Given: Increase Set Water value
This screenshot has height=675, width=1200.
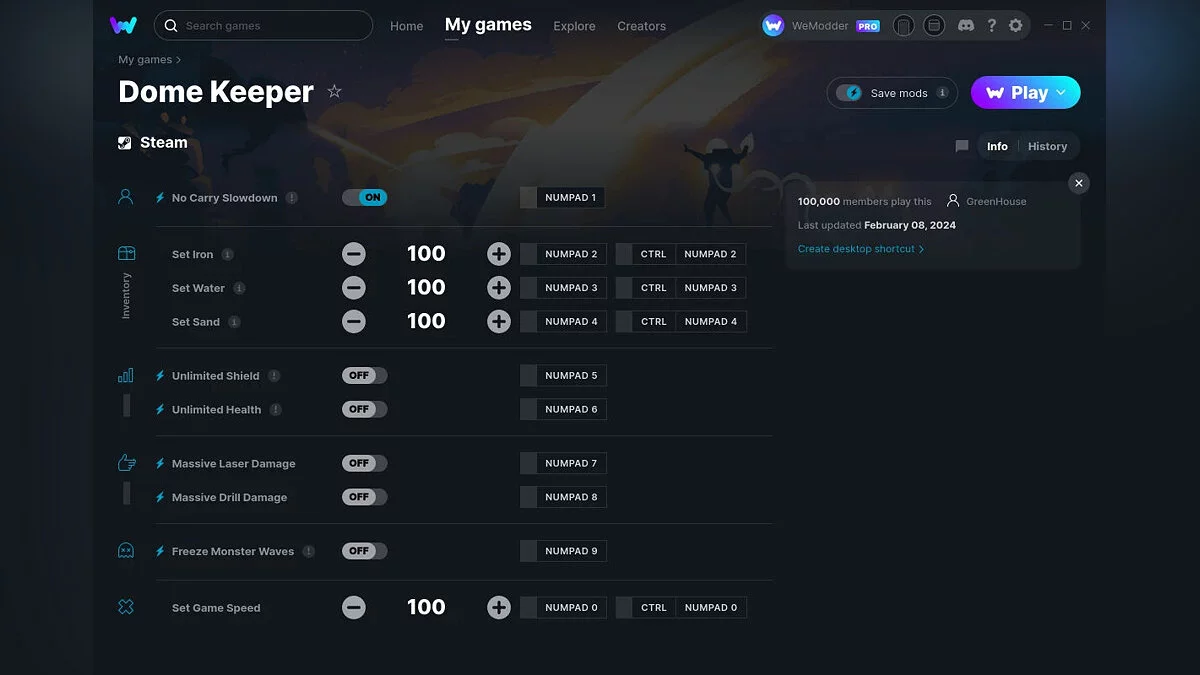Looking at the screenshot, I should coord(499,288).
